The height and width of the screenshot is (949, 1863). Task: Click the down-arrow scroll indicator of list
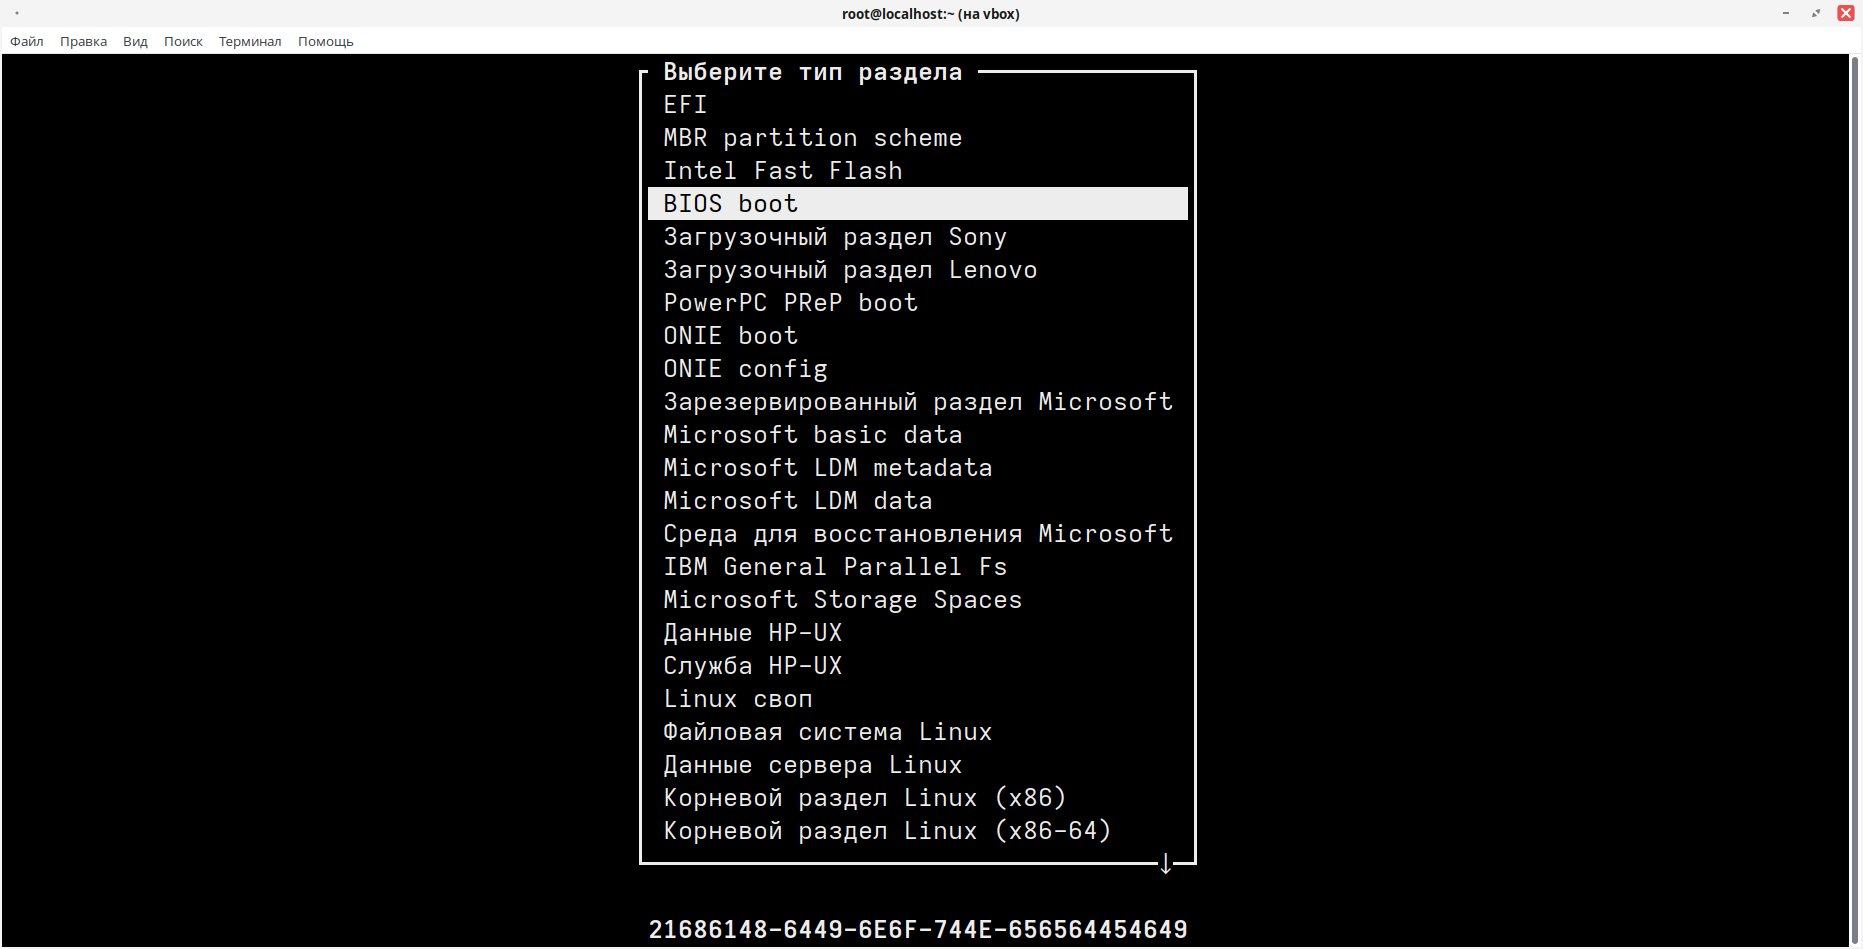pos(1165,864)
